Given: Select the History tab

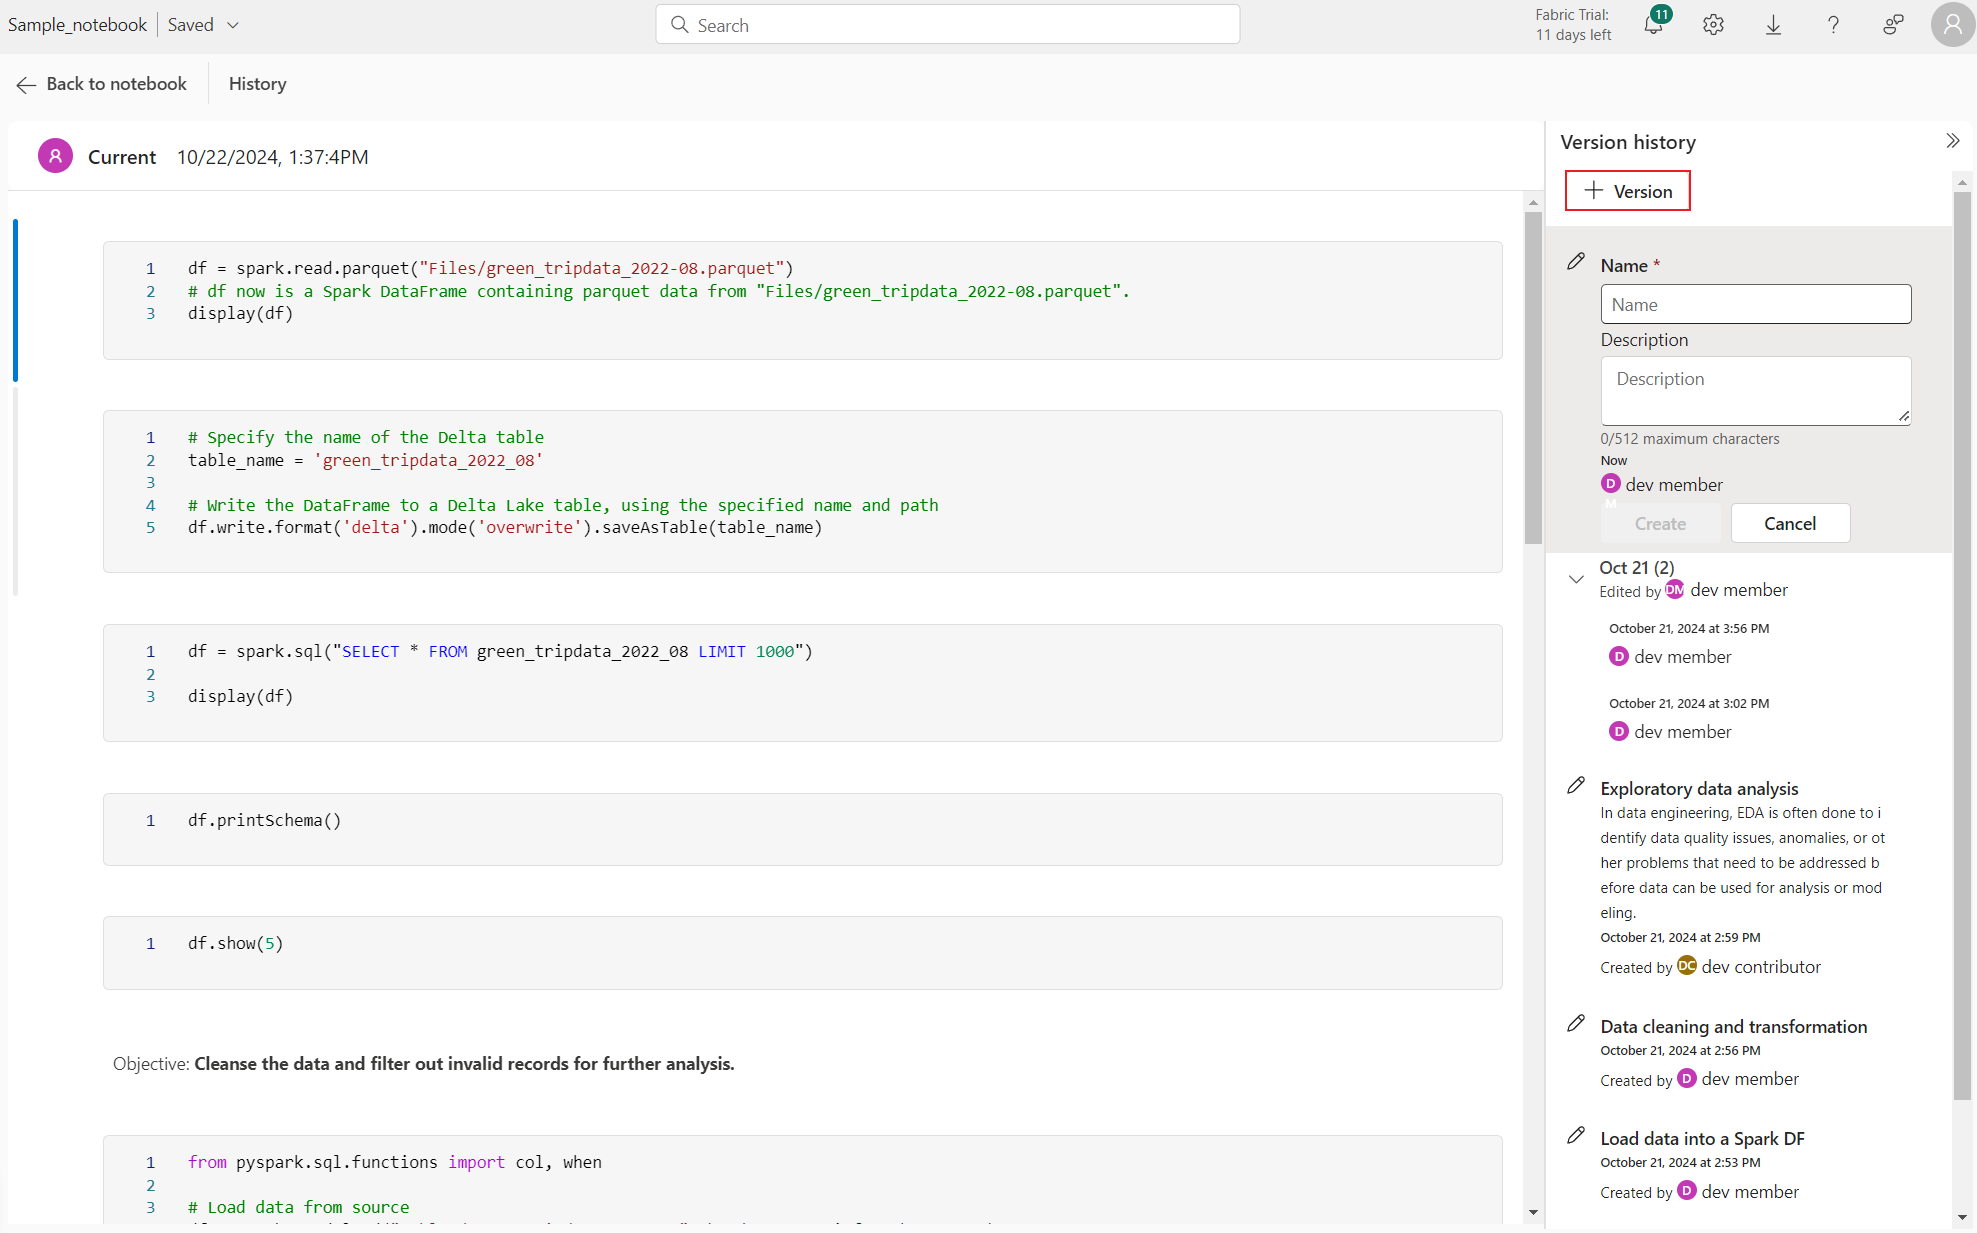Looking at the screenshot, I should point(257,84).
